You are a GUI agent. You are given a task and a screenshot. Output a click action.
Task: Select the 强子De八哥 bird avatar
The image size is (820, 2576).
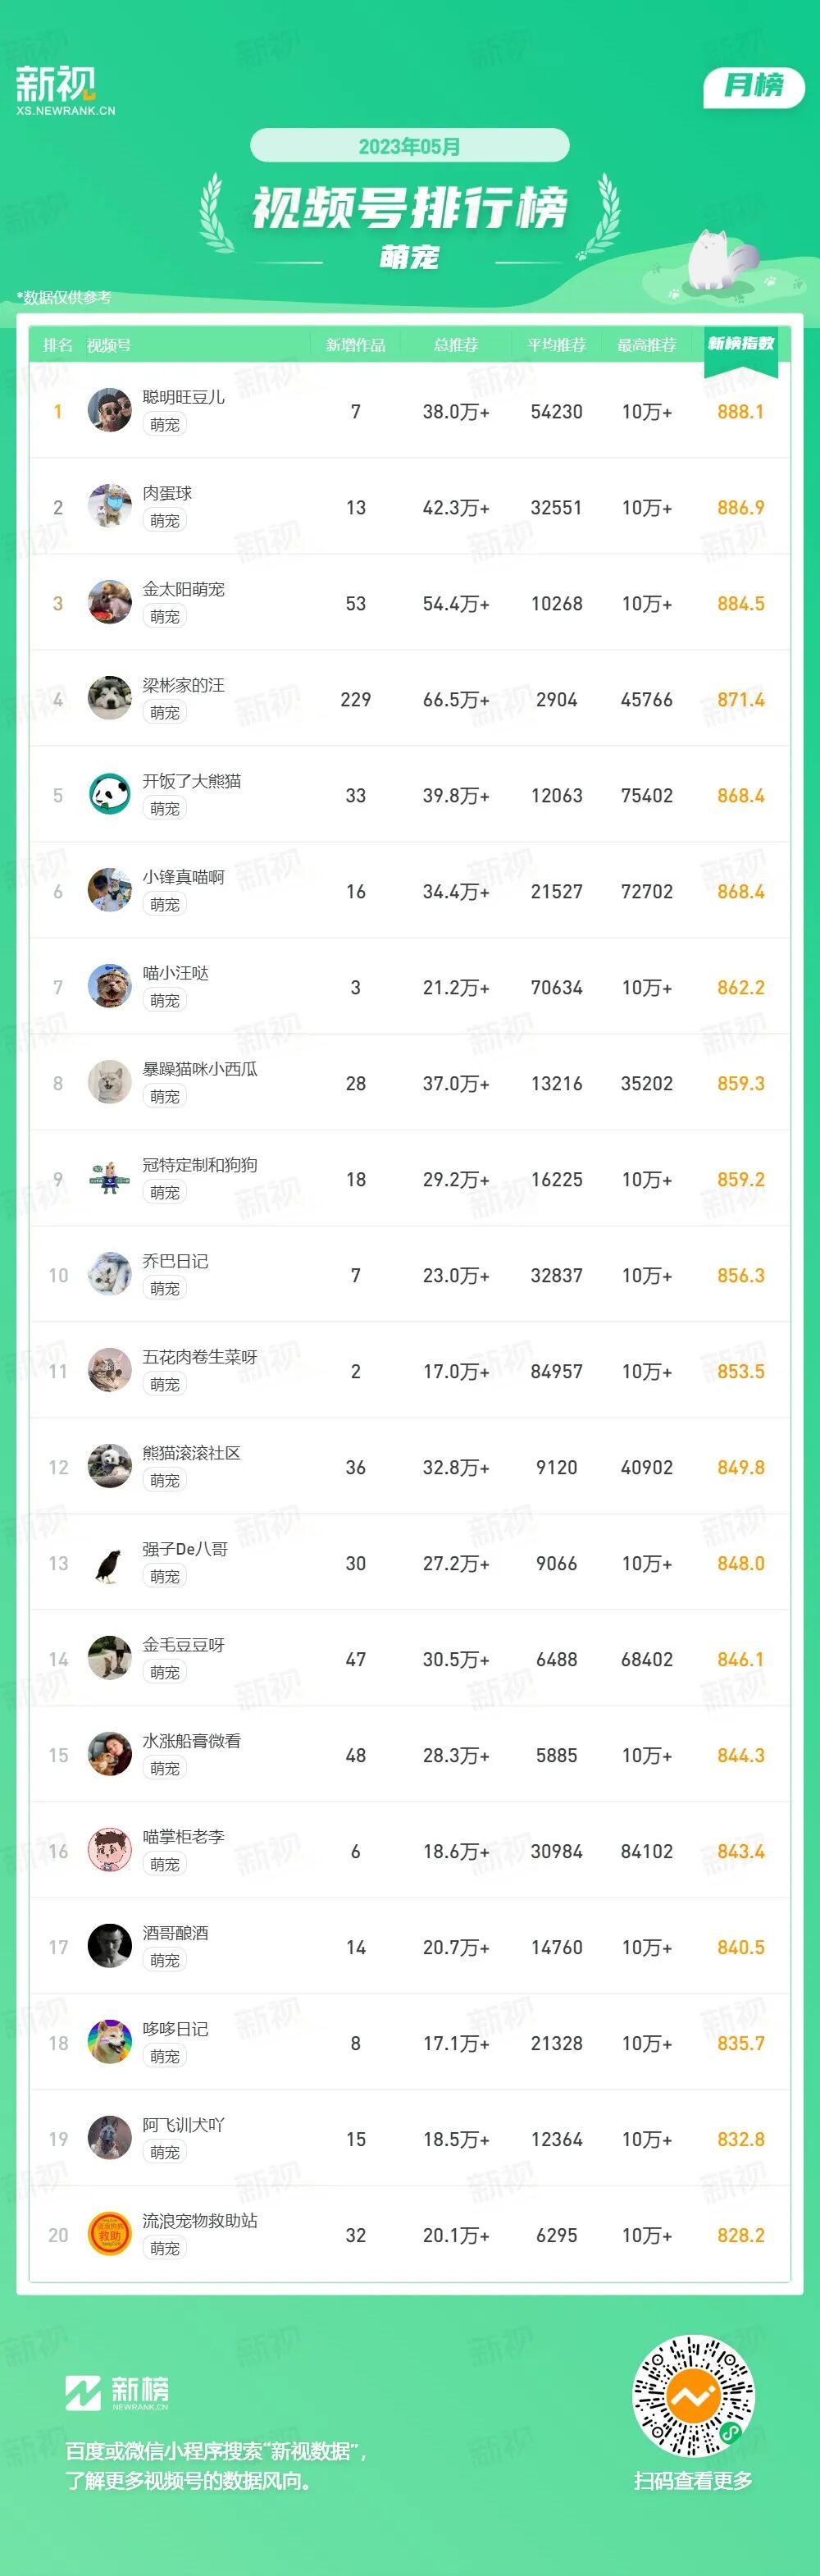(x=109, y=1562)
